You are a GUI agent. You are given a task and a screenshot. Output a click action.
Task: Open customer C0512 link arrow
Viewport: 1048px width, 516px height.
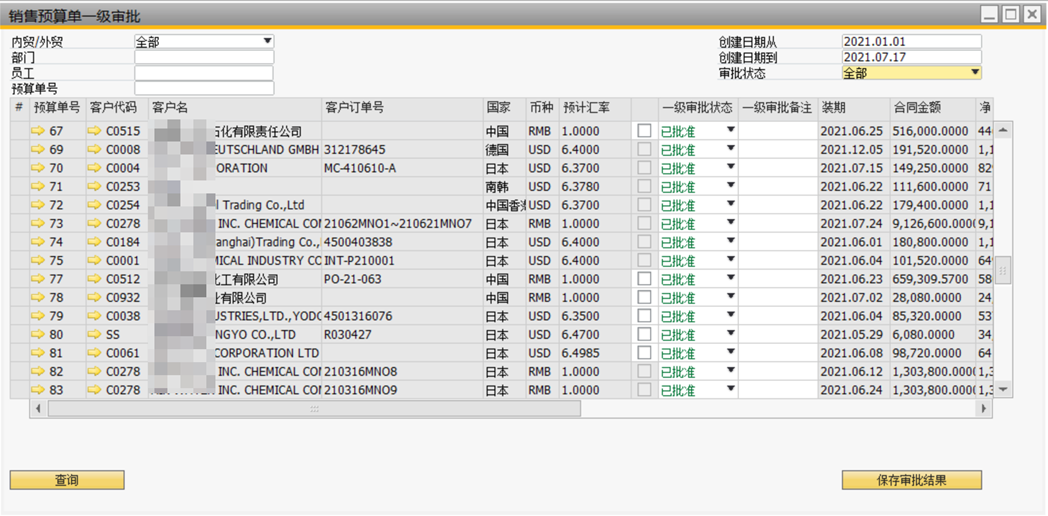(96, 279)
